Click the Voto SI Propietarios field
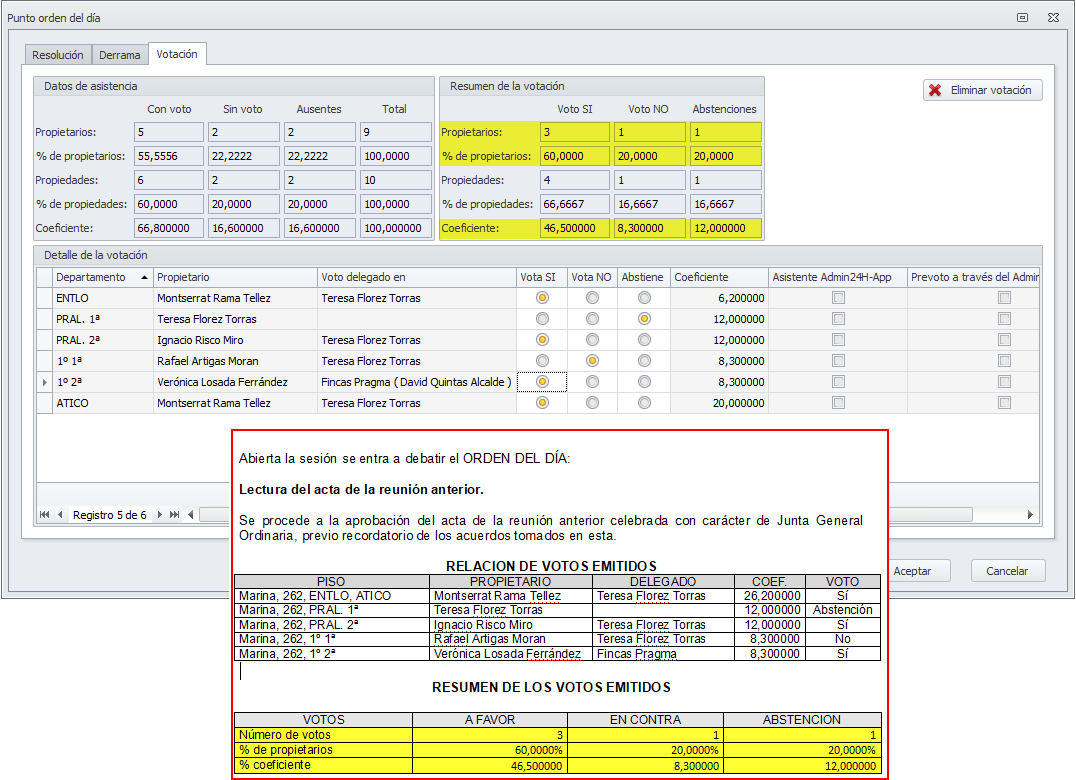The width and height of the screenshot is (1076, 780). [x=574, y=132]
